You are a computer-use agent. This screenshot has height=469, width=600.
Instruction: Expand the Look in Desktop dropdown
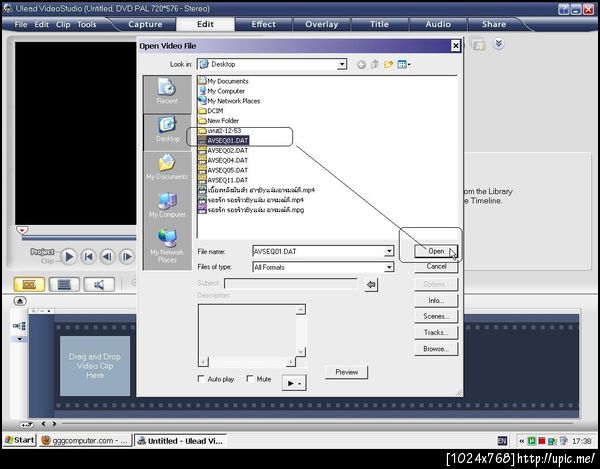342,64
